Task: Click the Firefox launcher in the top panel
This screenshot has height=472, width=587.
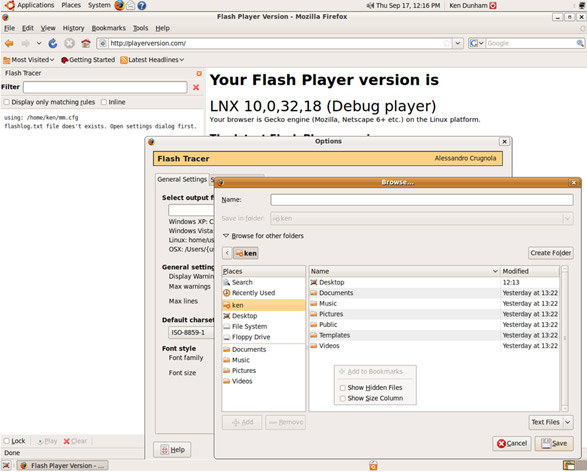Action: tap(119, 5)
